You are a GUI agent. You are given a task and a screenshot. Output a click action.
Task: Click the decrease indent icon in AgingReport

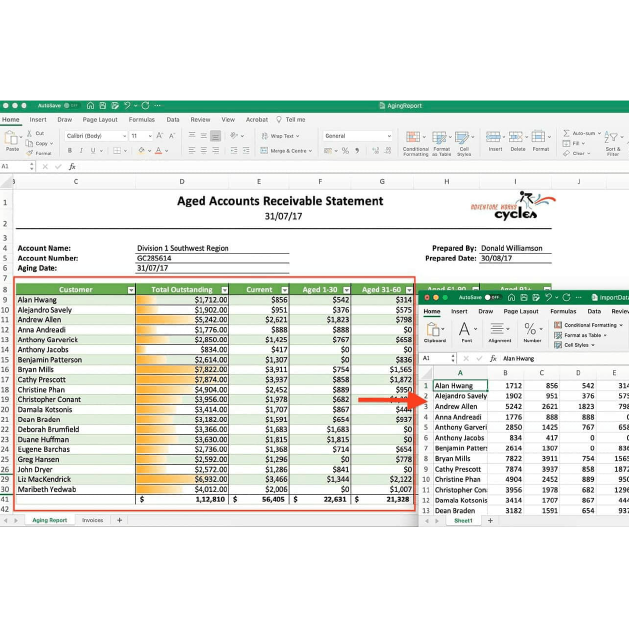[234, 150]
